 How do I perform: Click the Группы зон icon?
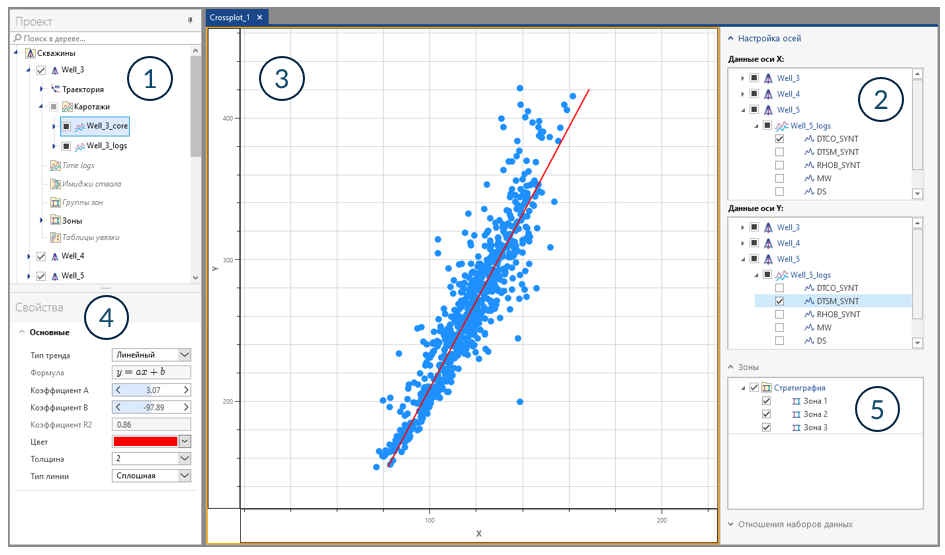[55, 202]
